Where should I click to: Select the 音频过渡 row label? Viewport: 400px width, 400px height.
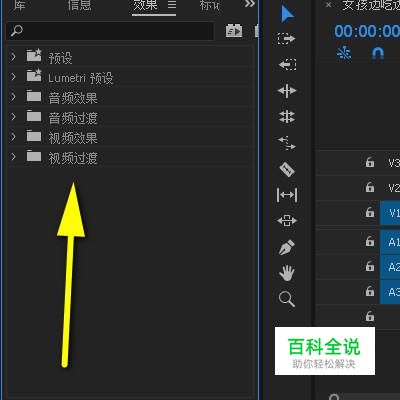[73, 118]
